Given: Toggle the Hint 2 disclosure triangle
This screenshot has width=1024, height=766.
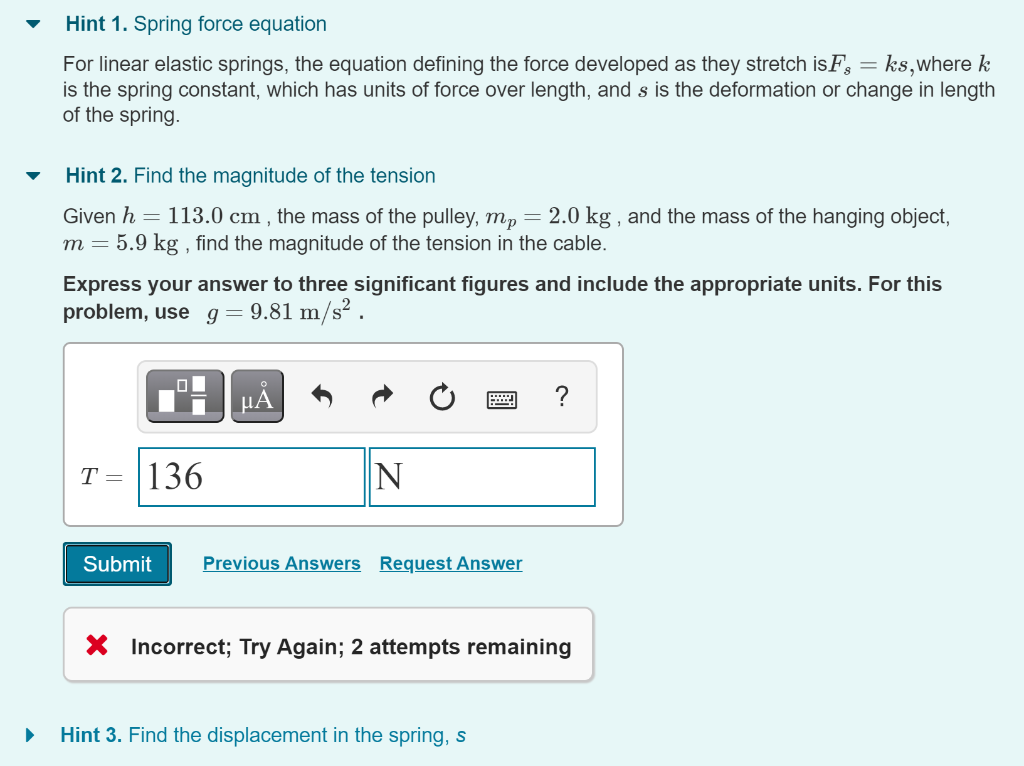Looking at the screenshot, I should (x=33, y=174).
